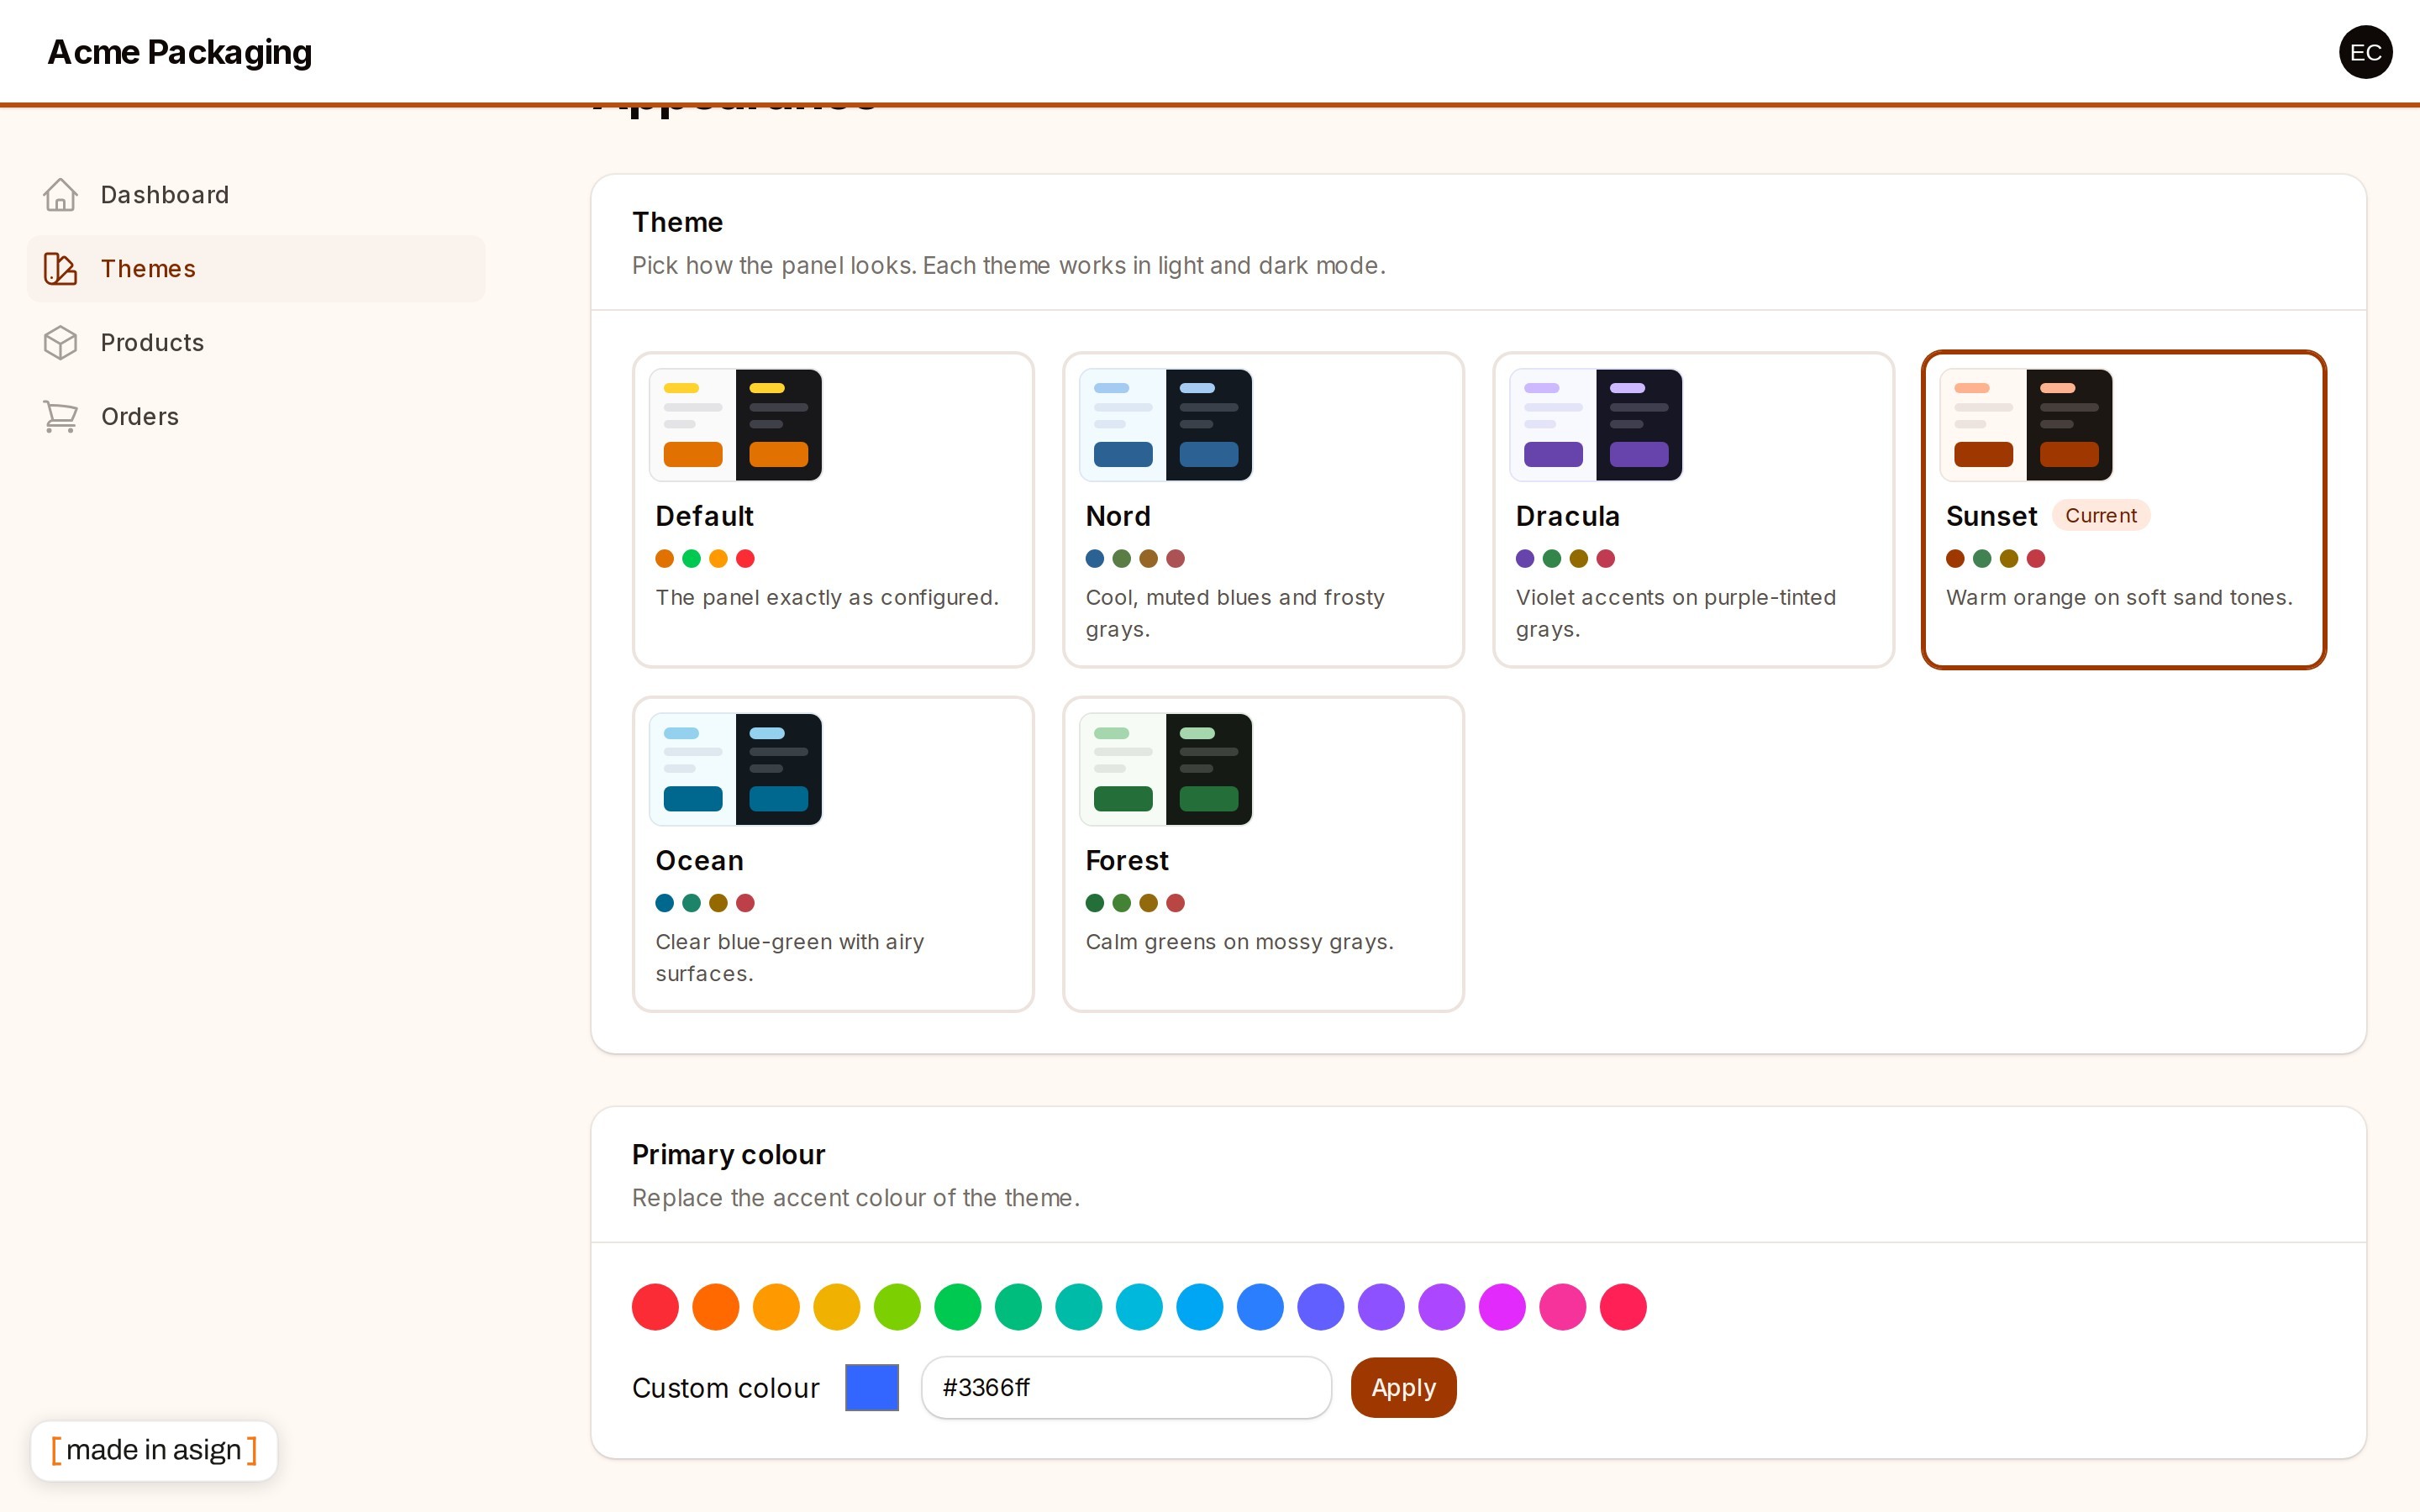2420x1512 pixels.
Task: Select the Default theme card
Action: 833,510
